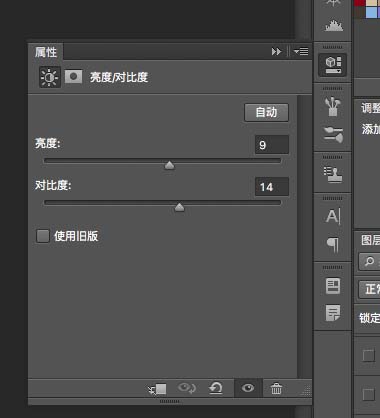Viewport: 380px width, 418px height.
Task: Open the Notes panel icon
Action: pyautogui.click(x=333, y=313)
